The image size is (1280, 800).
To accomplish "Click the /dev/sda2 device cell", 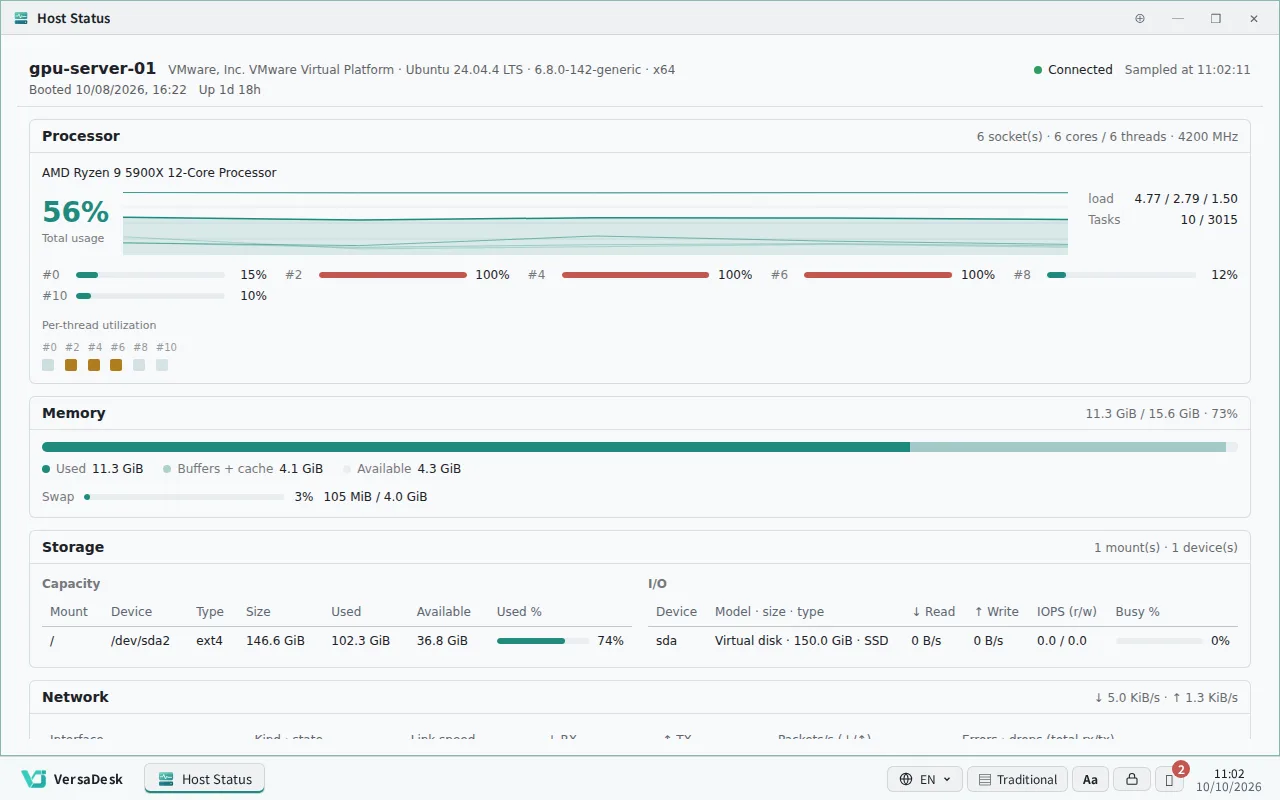I will (140, 641).
